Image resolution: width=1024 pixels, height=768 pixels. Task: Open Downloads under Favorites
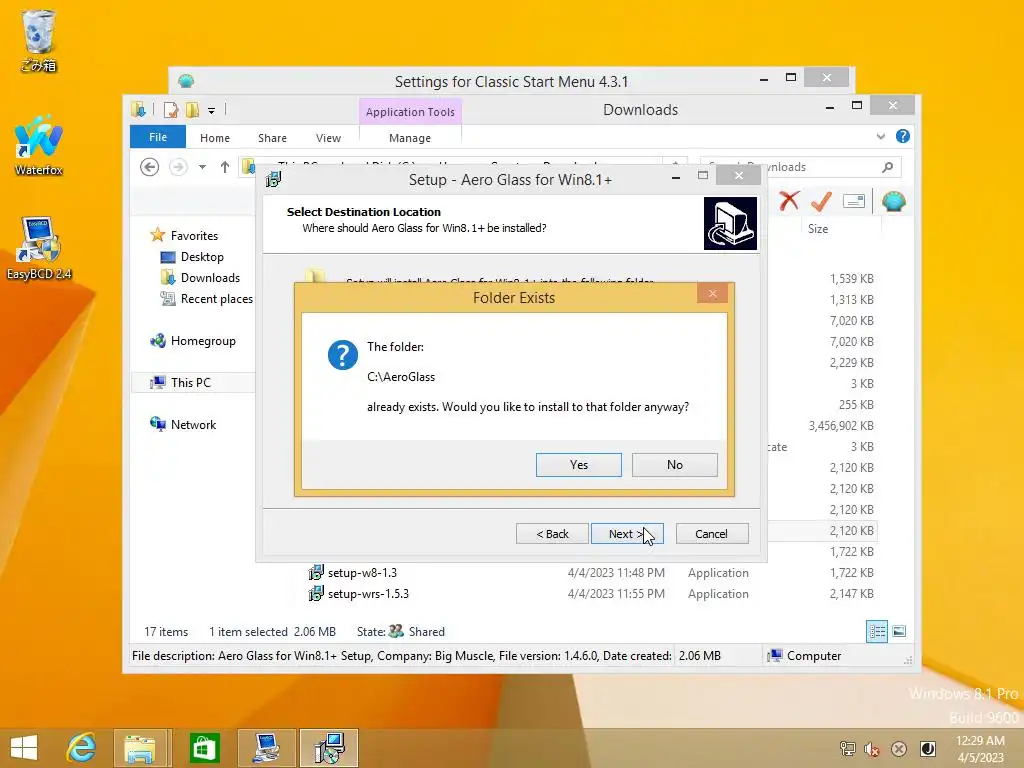(210, 278)
